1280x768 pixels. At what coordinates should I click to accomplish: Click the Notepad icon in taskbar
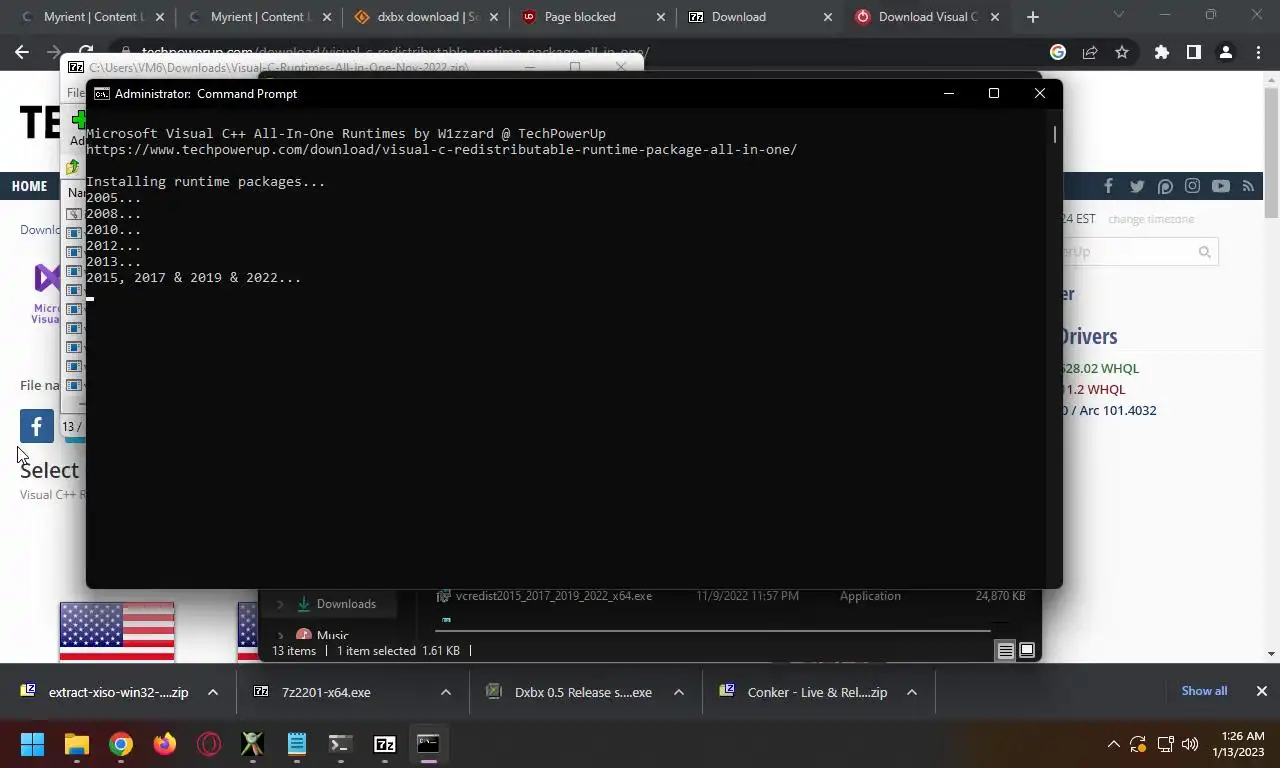297,744
